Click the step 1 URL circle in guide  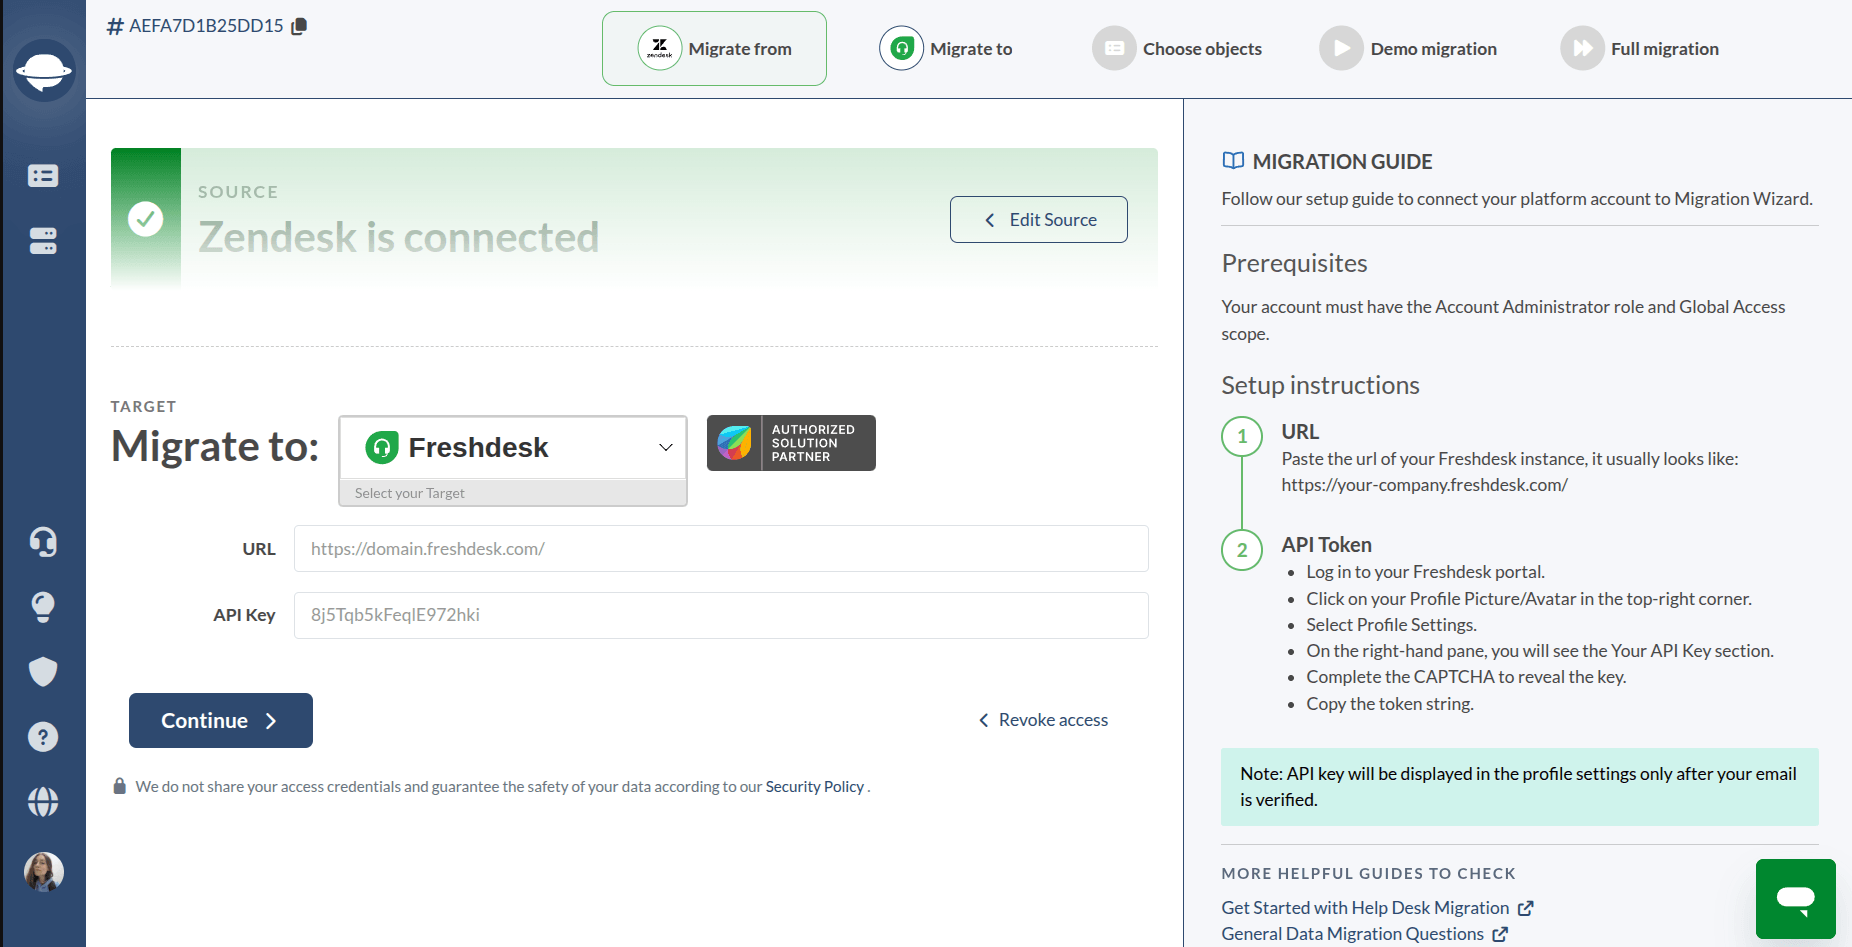coord(1242,436)
